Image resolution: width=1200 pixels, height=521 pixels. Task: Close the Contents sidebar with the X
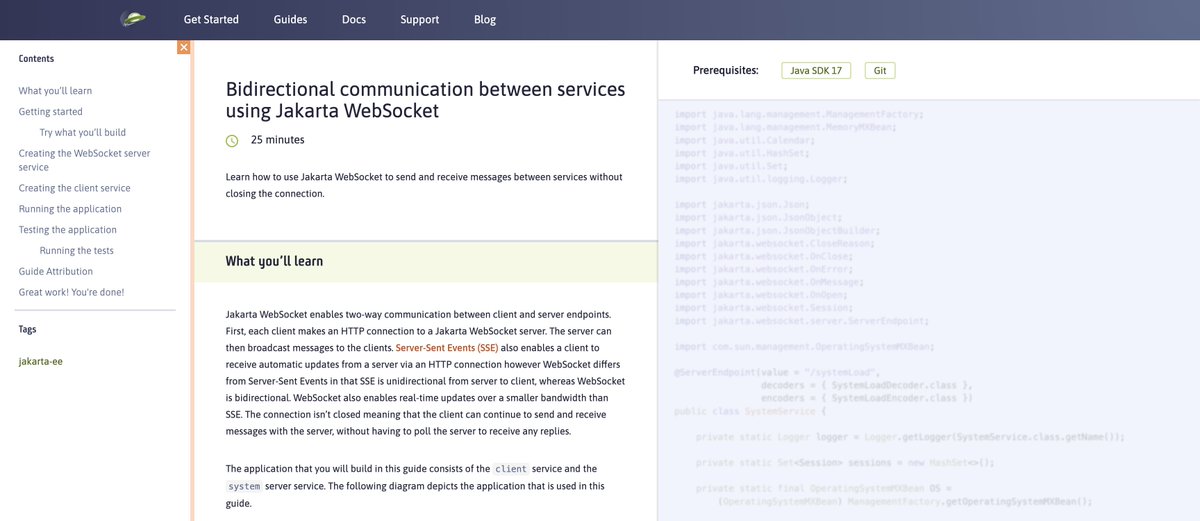click(x=184, y=47)
